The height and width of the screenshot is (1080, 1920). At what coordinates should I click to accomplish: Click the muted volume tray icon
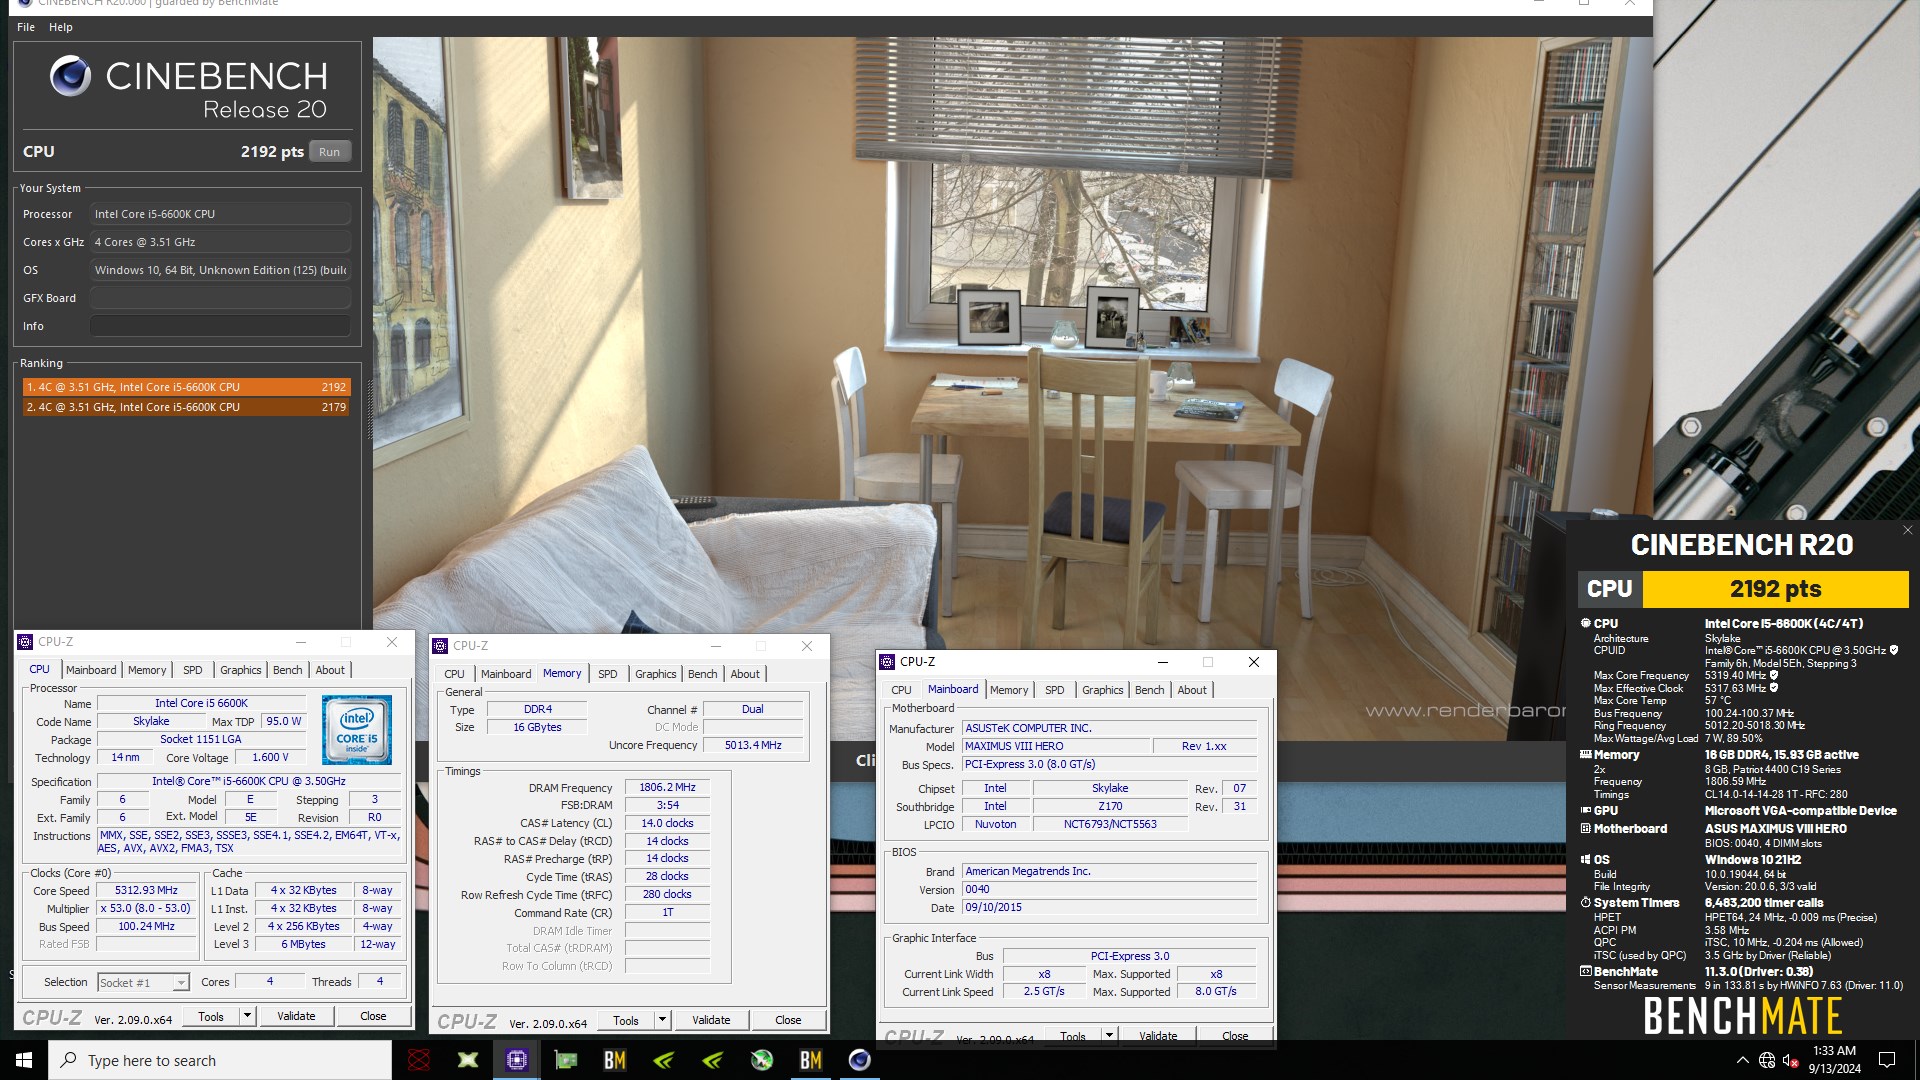click(x=1791, y=1060)
